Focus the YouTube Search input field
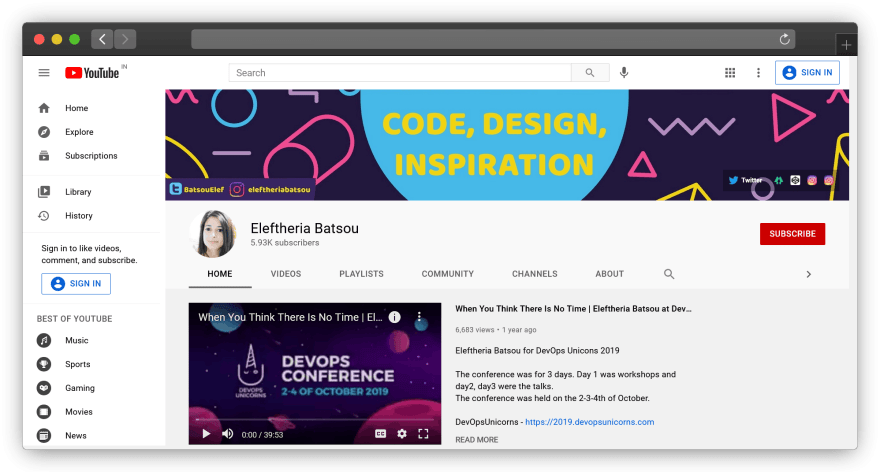The height and width of the screenshot is (472, 880). tap(400, 73)
